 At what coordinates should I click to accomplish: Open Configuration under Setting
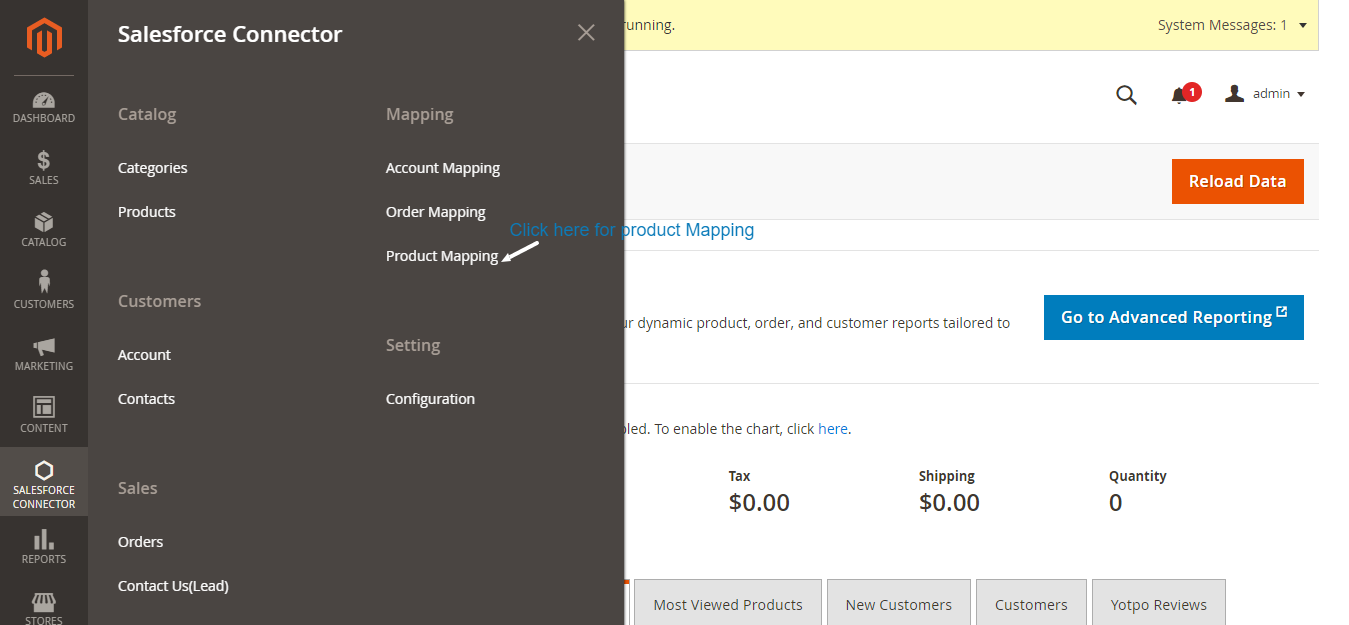(430, 398)
